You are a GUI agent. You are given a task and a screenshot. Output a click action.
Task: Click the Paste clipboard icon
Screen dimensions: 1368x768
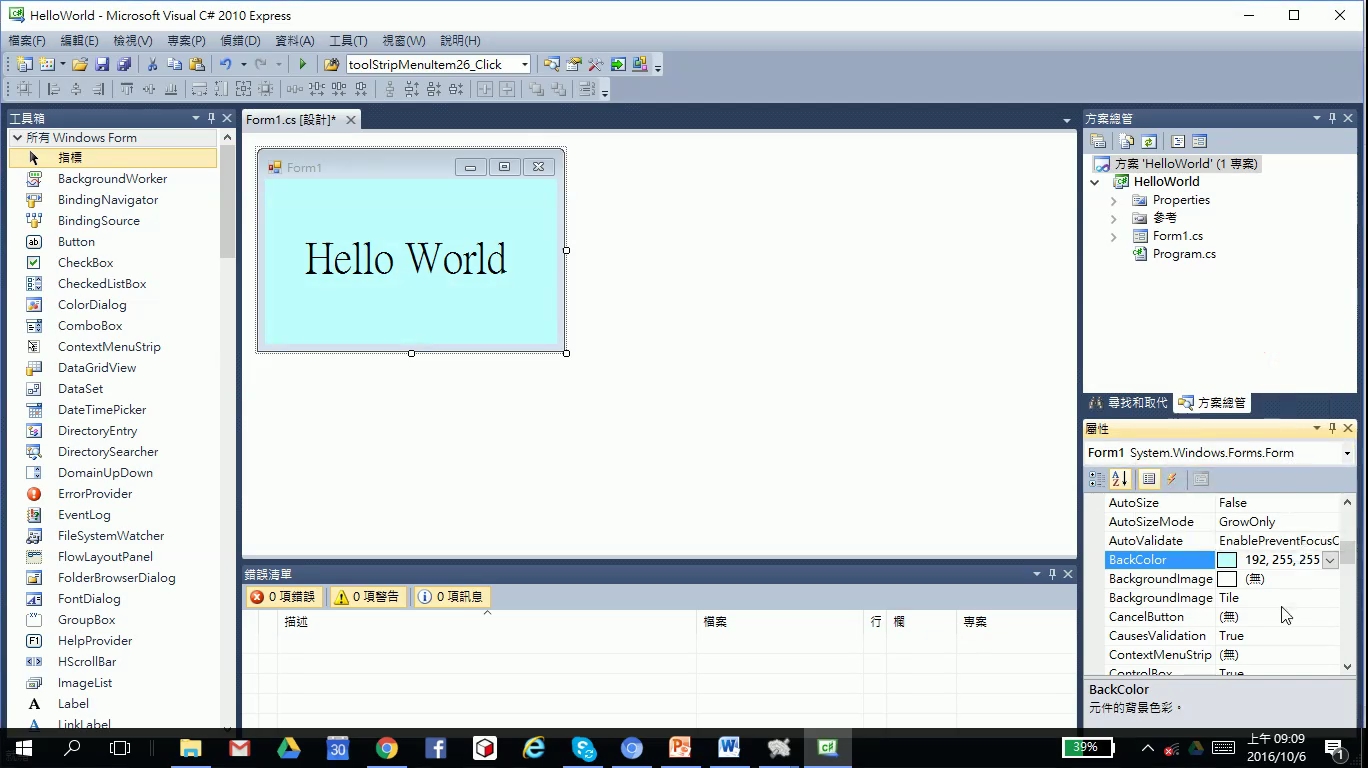(197, 64)
